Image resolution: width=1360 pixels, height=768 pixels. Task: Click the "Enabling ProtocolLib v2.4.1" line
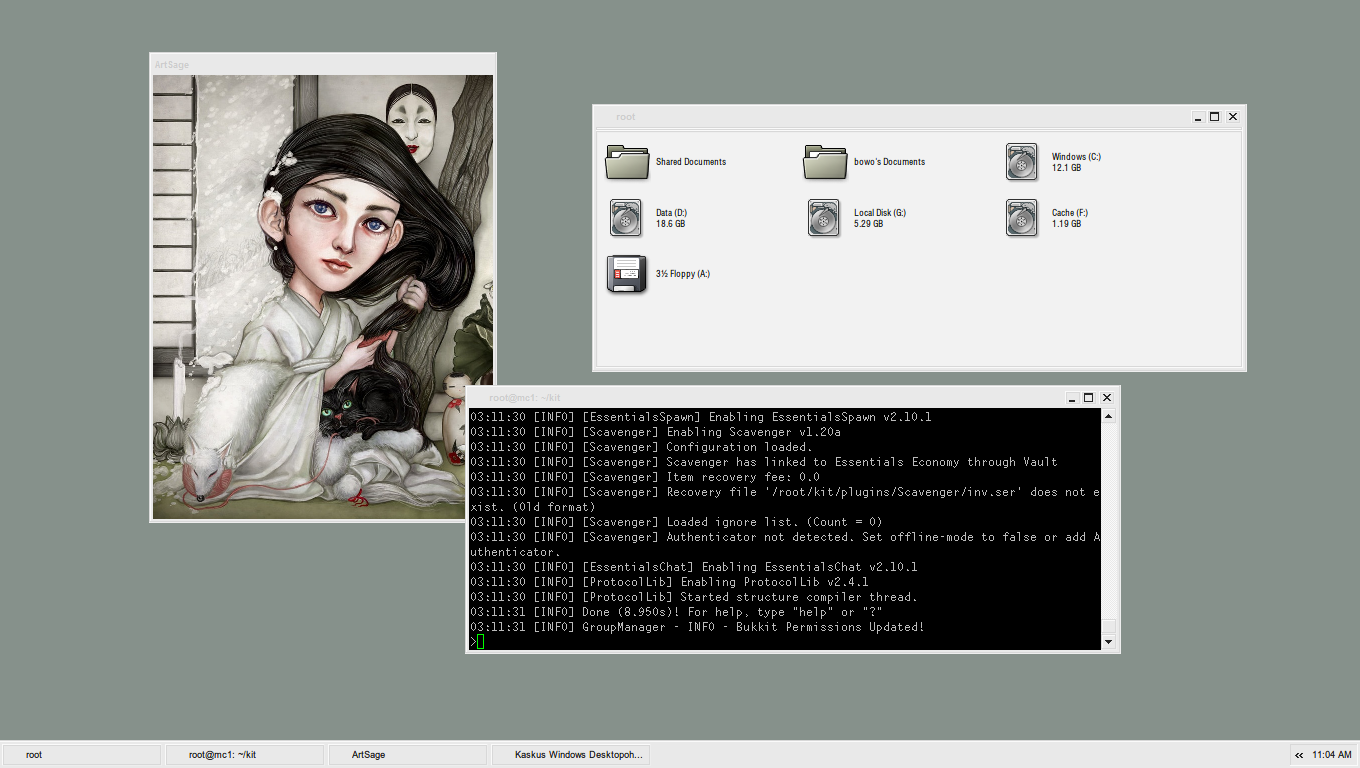coord(669,582)
